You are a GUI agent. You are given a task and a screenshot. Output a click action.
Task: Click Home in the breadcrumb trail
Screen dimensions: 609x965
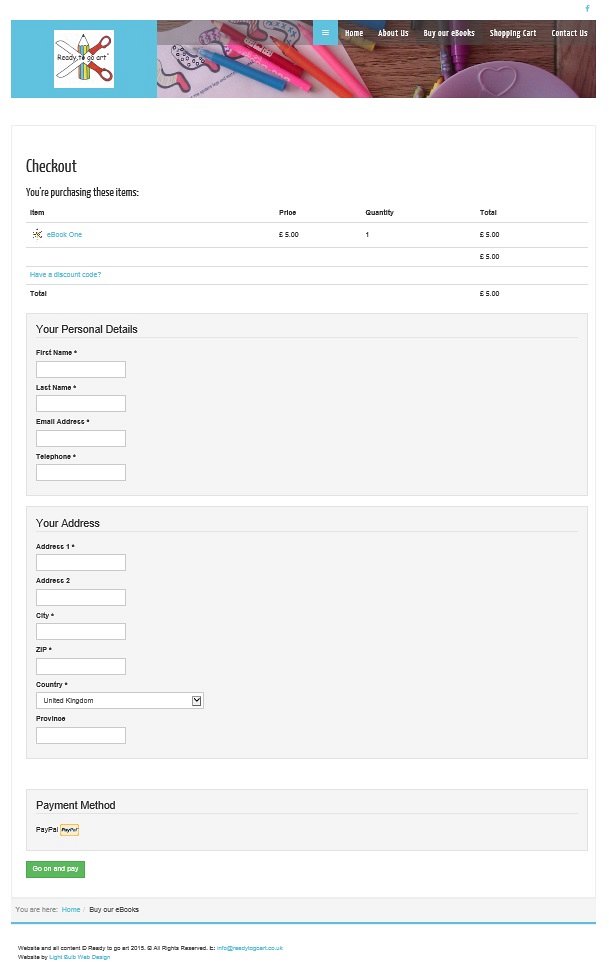(70, 909)
